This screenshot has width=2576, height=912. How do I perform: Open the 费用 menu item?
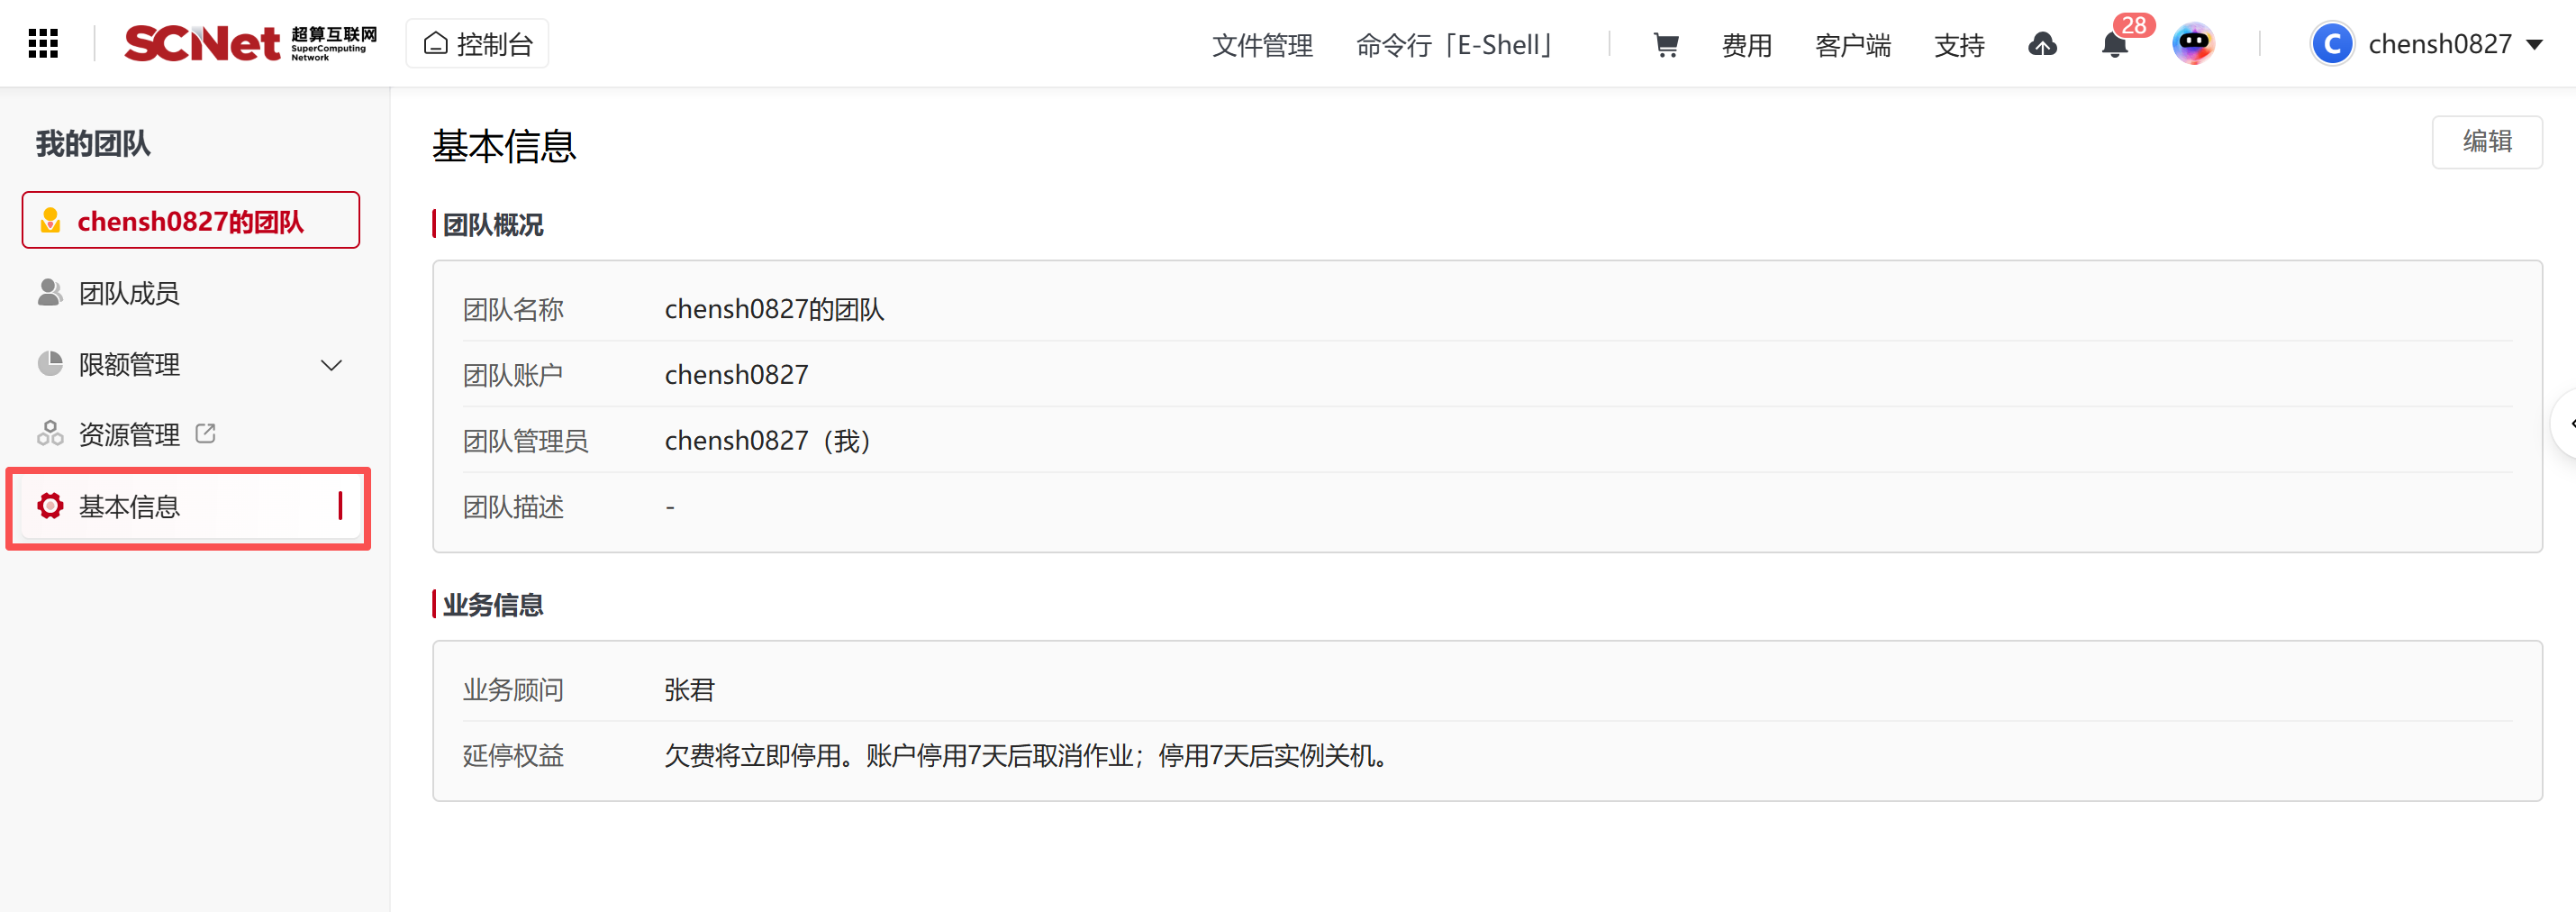coord(1746,45)
